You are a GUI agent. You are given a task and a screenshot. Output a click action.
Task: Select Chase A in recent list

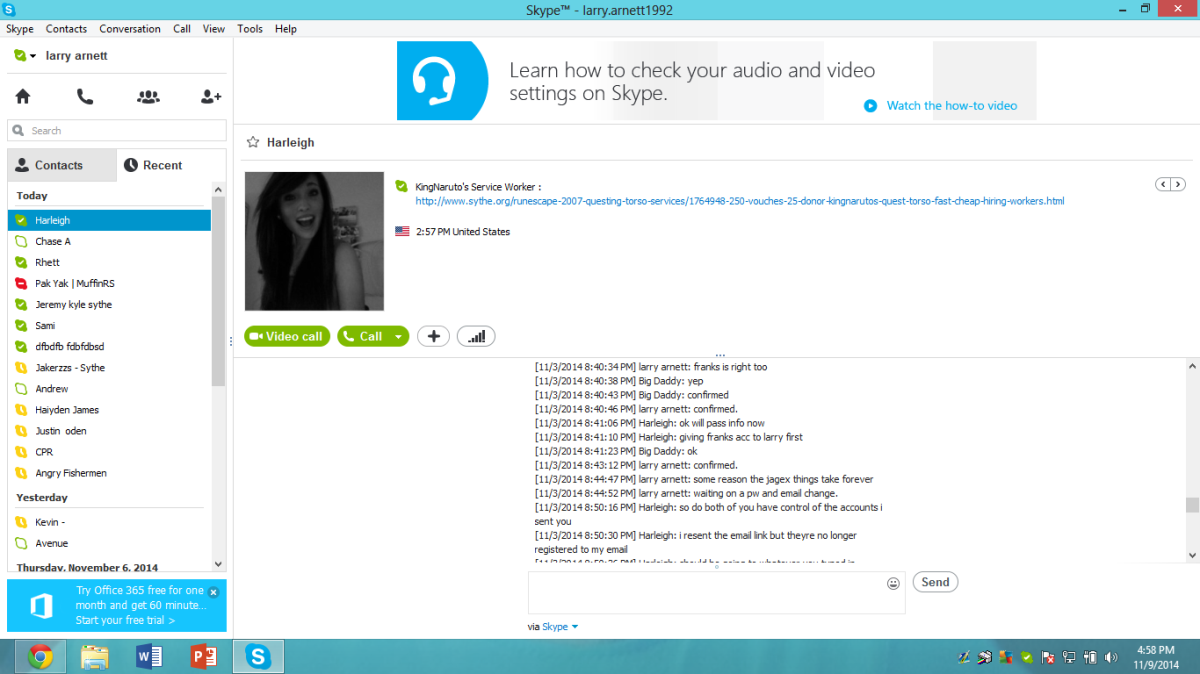click(x=109, y=241)
